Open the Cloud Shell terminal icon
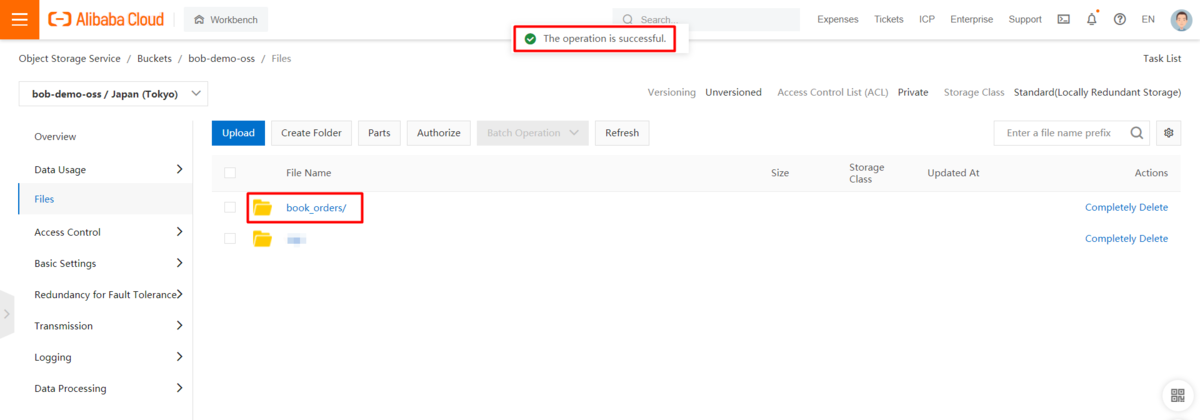 click(1063, 19)
